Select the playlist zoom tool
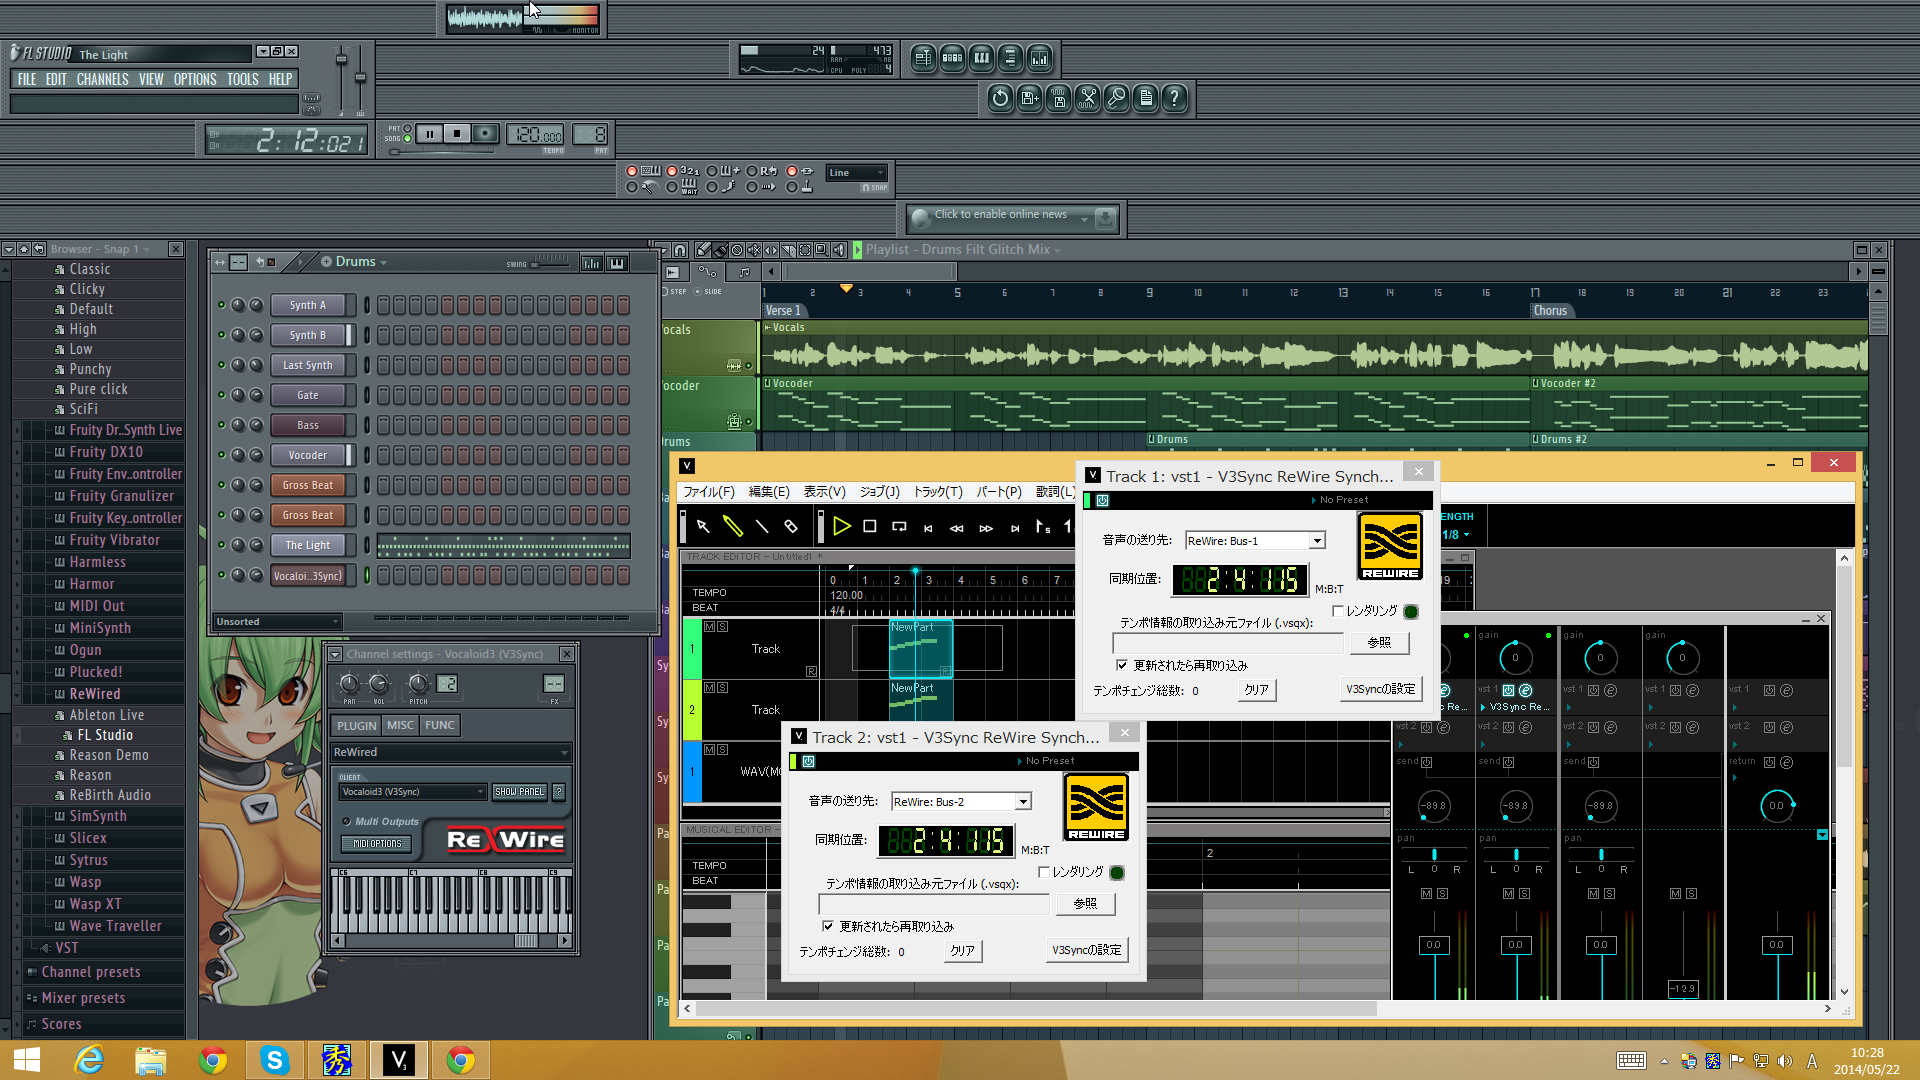Viewport: 1920px width, 1080px height. coord(821,250)
